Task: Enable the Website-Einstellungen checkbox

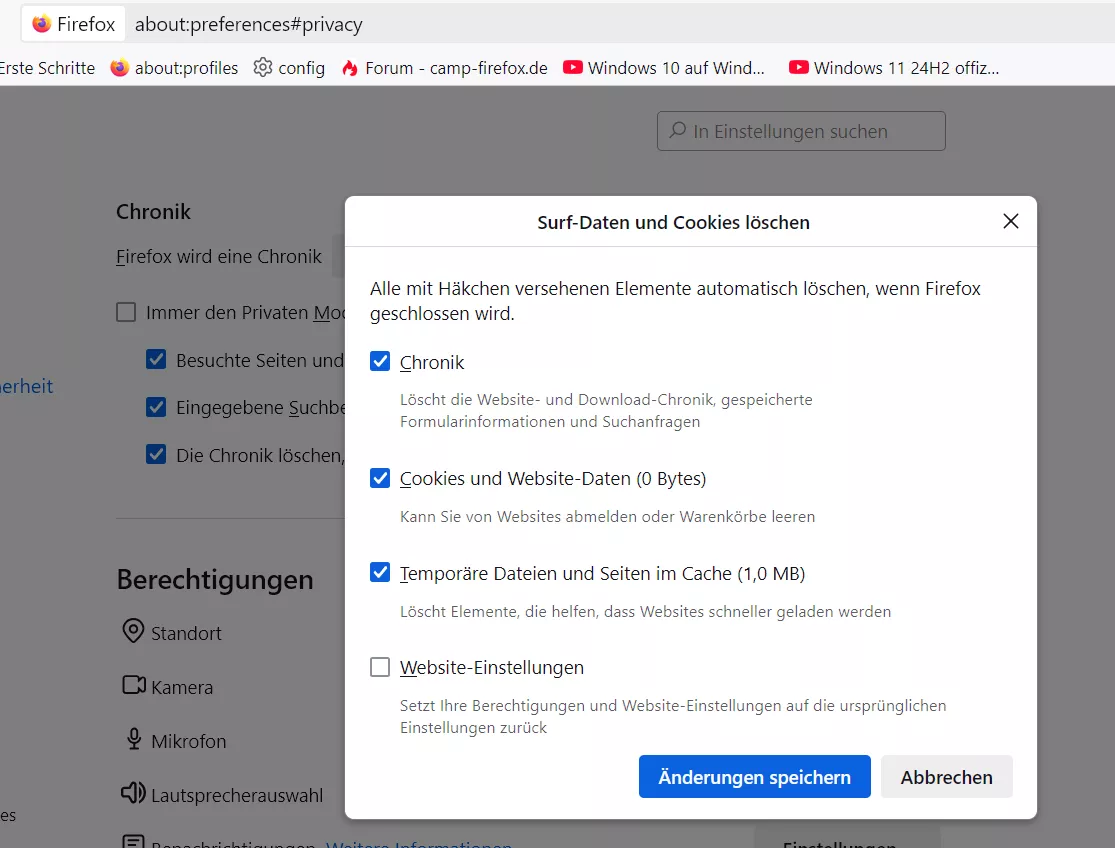Action: (380, 667)
